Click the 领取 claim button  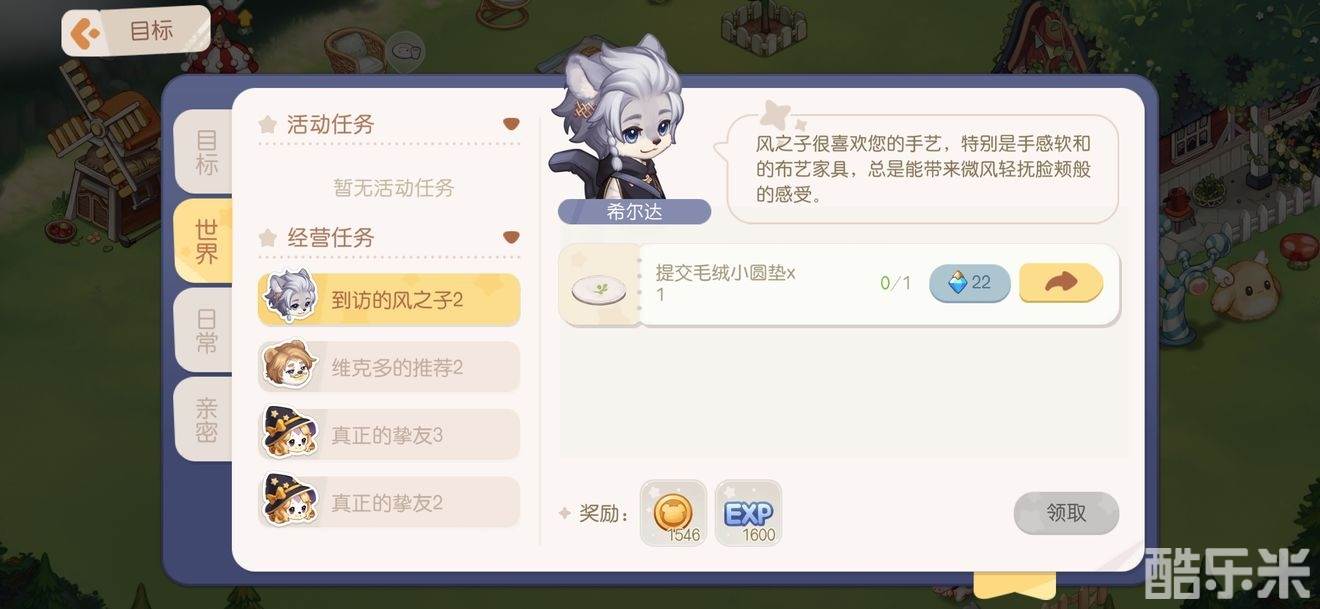tap(1066, 513)
